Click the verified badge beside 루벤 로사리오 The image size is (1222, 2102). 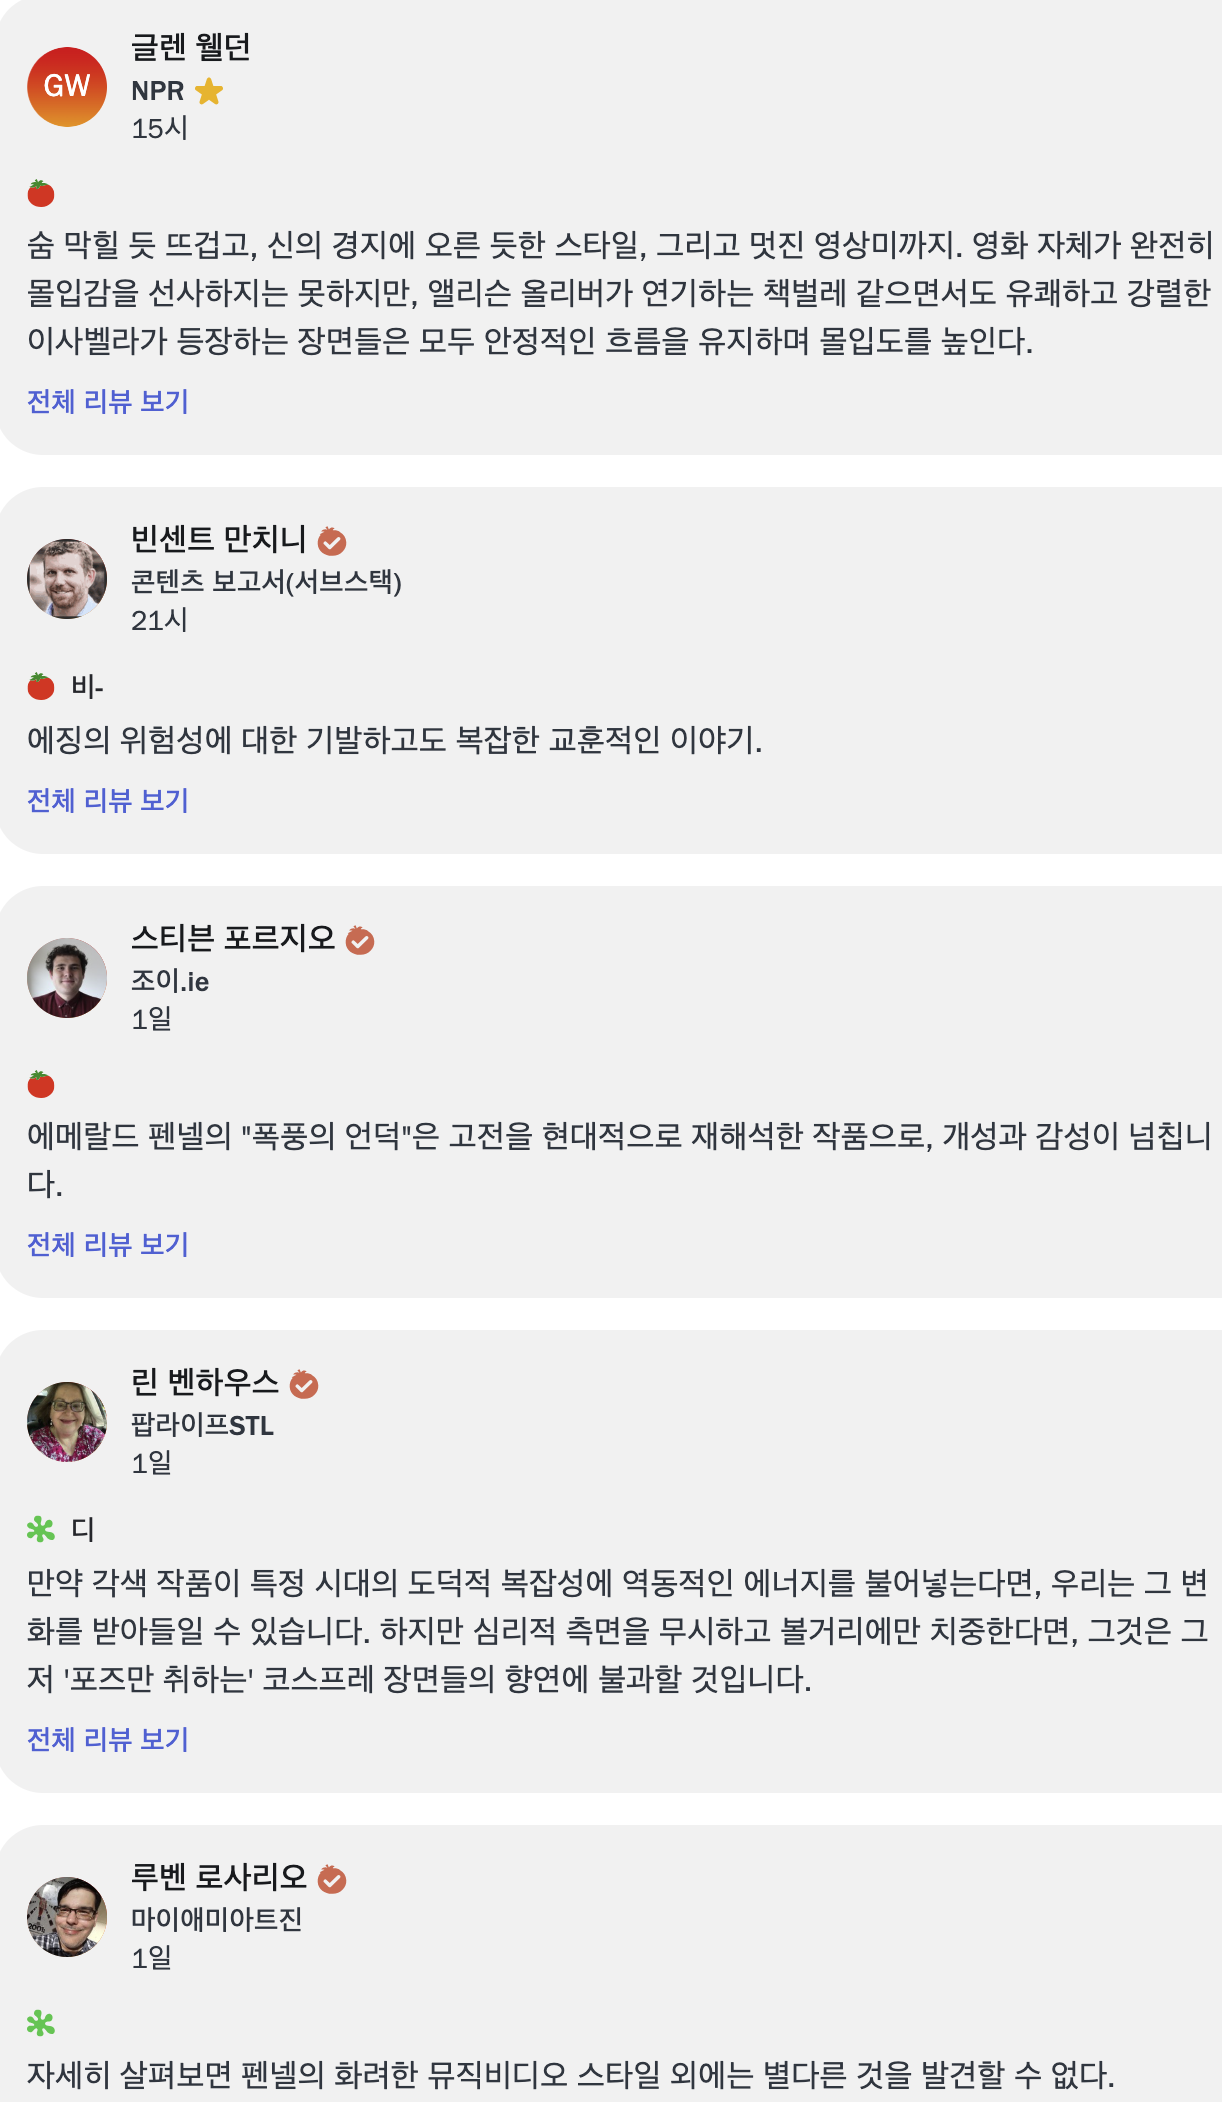click(332, 1880)
